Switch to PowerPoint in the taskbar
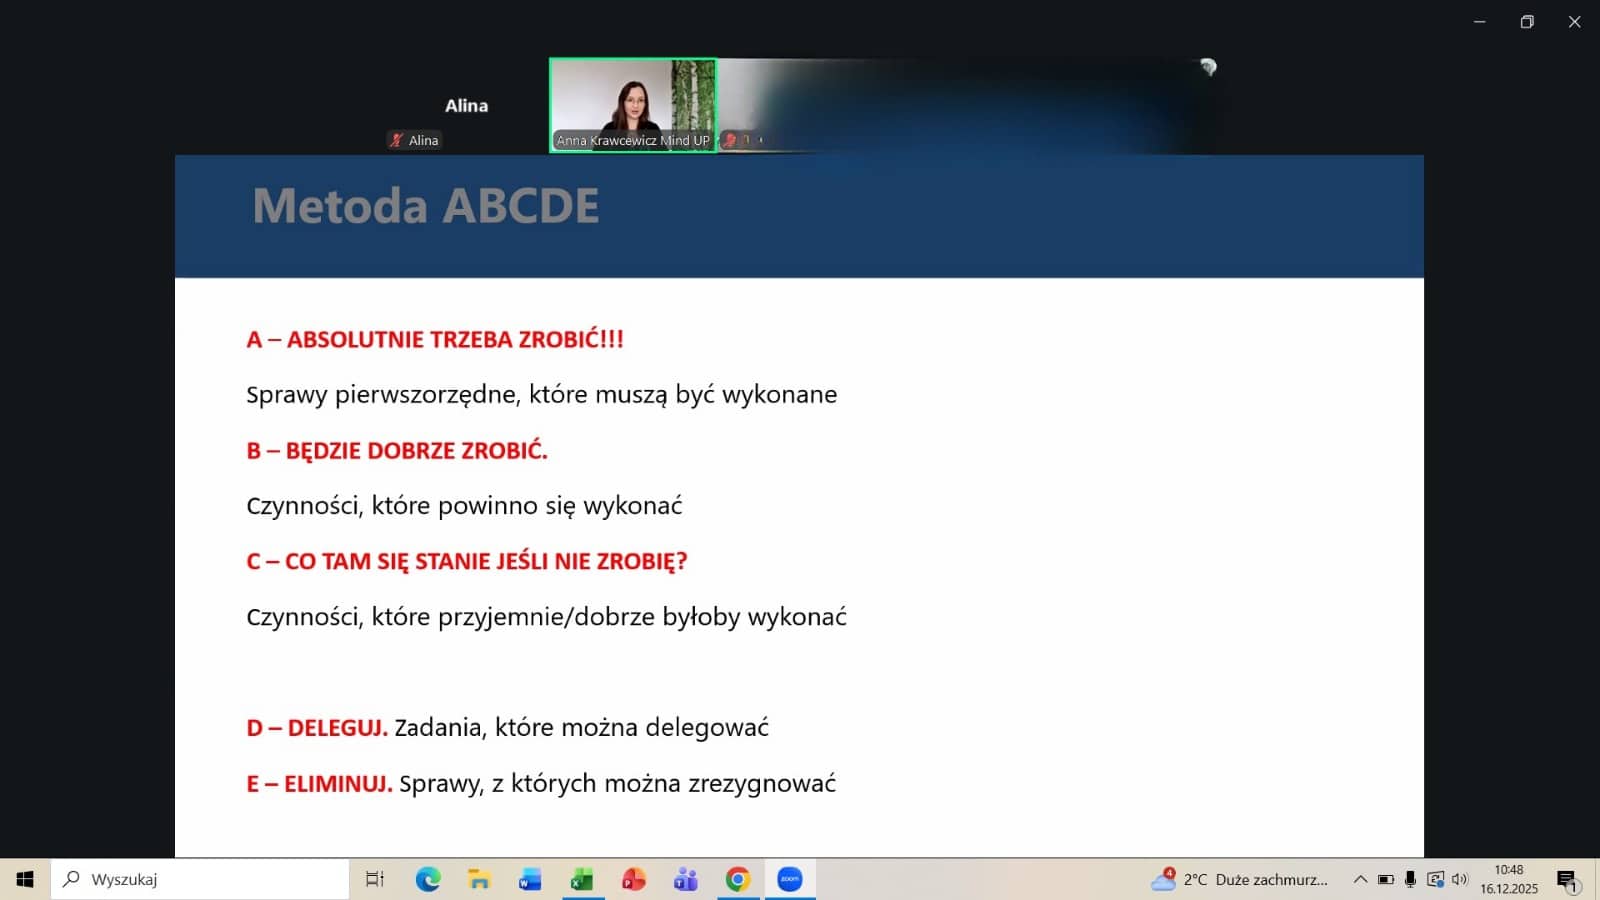 tap(634, 879)
